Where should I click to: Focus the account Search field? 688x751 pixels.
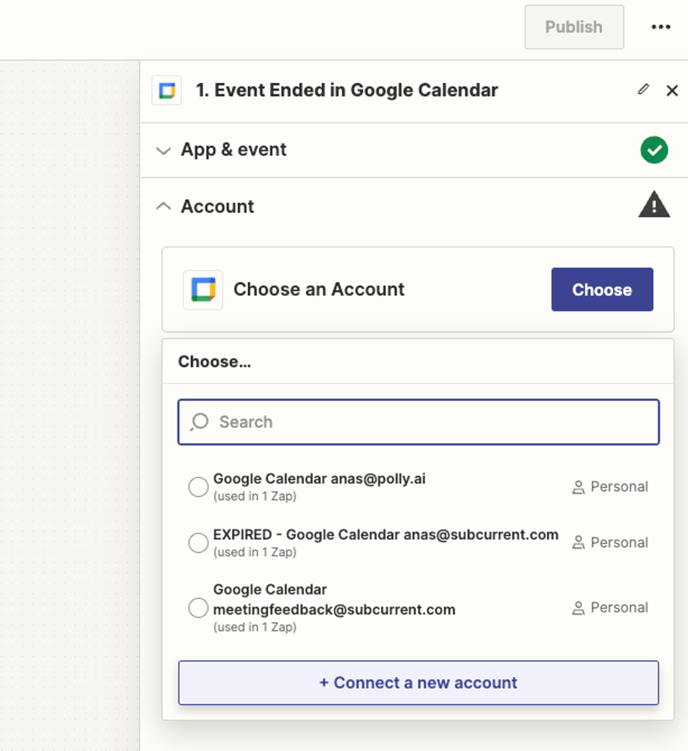click(419, 422)
